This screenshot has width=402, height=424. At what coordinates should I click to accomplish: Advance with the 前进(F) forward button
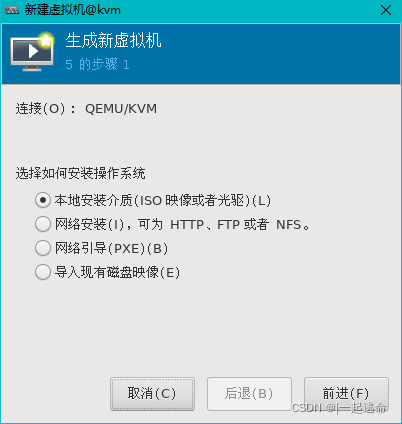[346, 394]
